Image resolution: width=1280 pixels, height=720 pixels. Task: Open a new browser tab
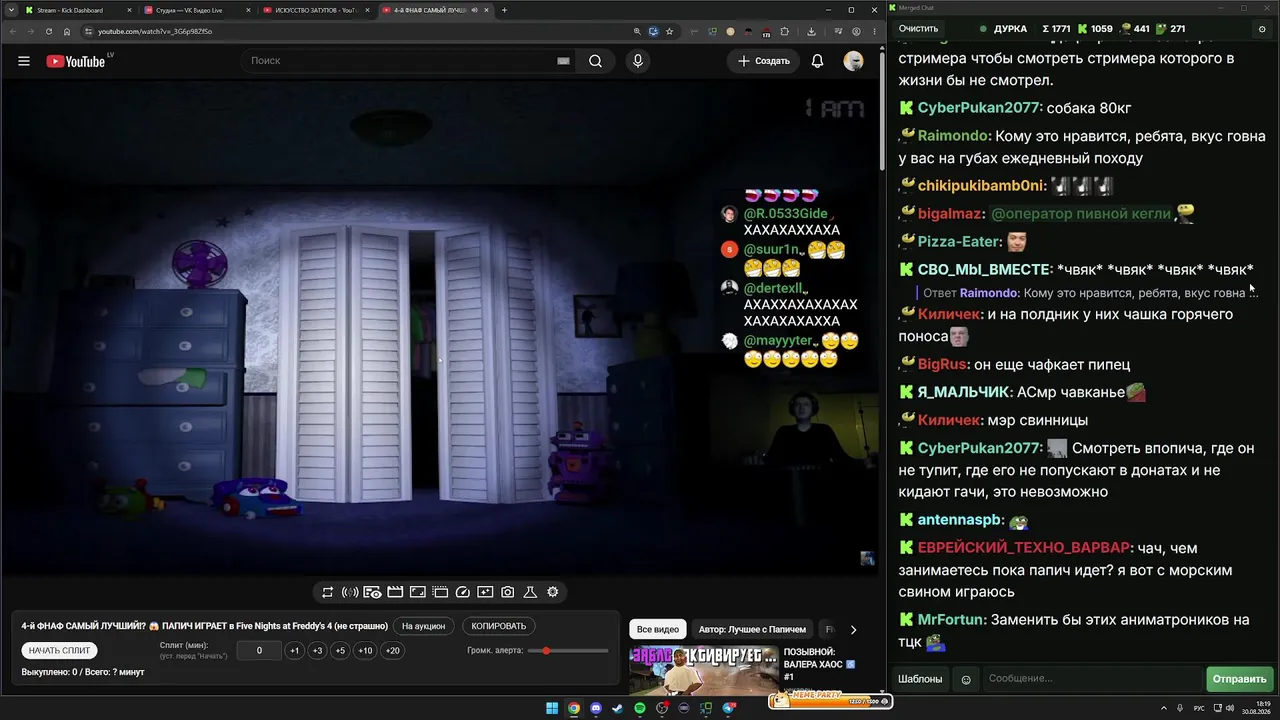(504, 10)
